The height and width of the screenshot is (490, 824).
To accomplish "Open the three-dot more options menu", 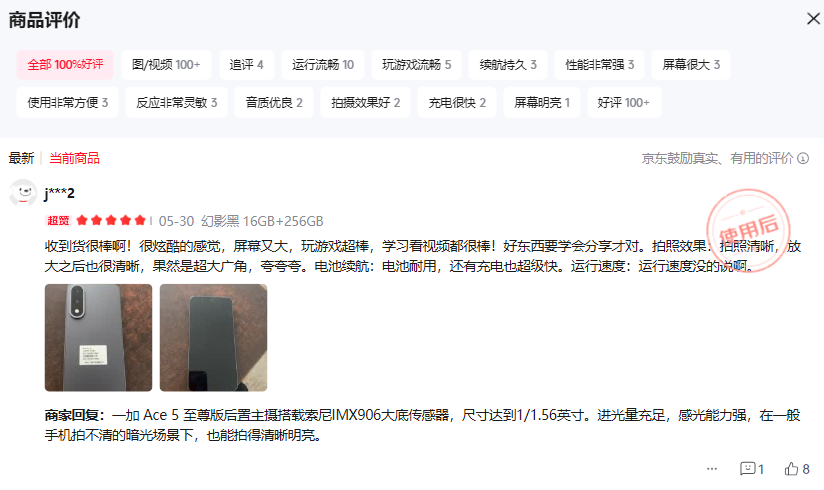I will (712, 468).
